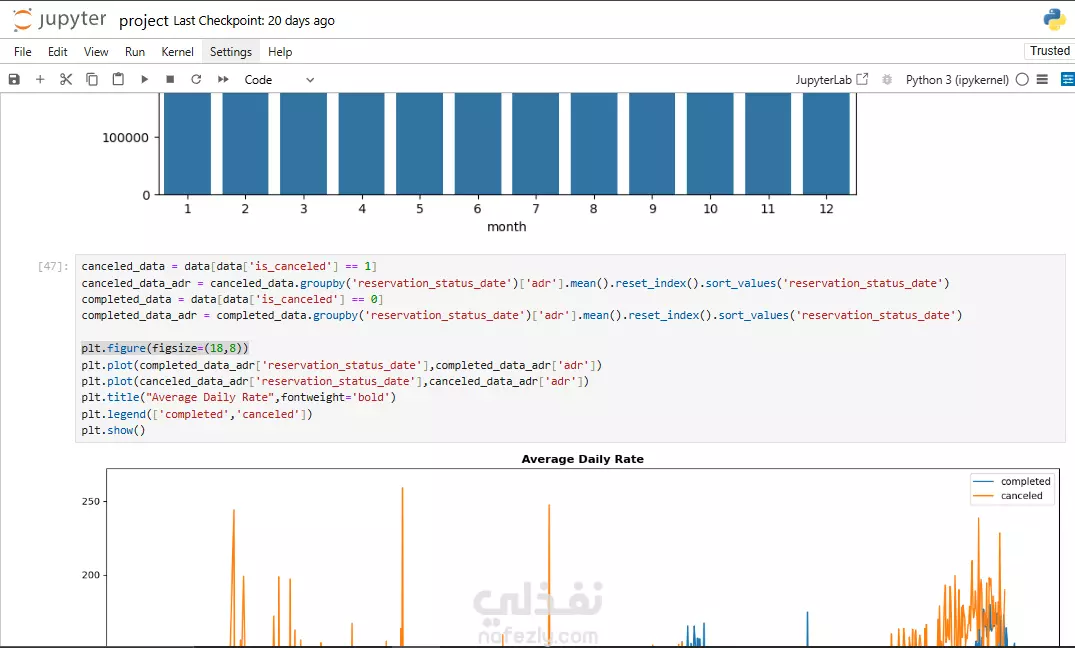The width and height of the screenshot is (1075, 648).
Task: Click the bar for month 1
Action: click(x=187, y=144)
